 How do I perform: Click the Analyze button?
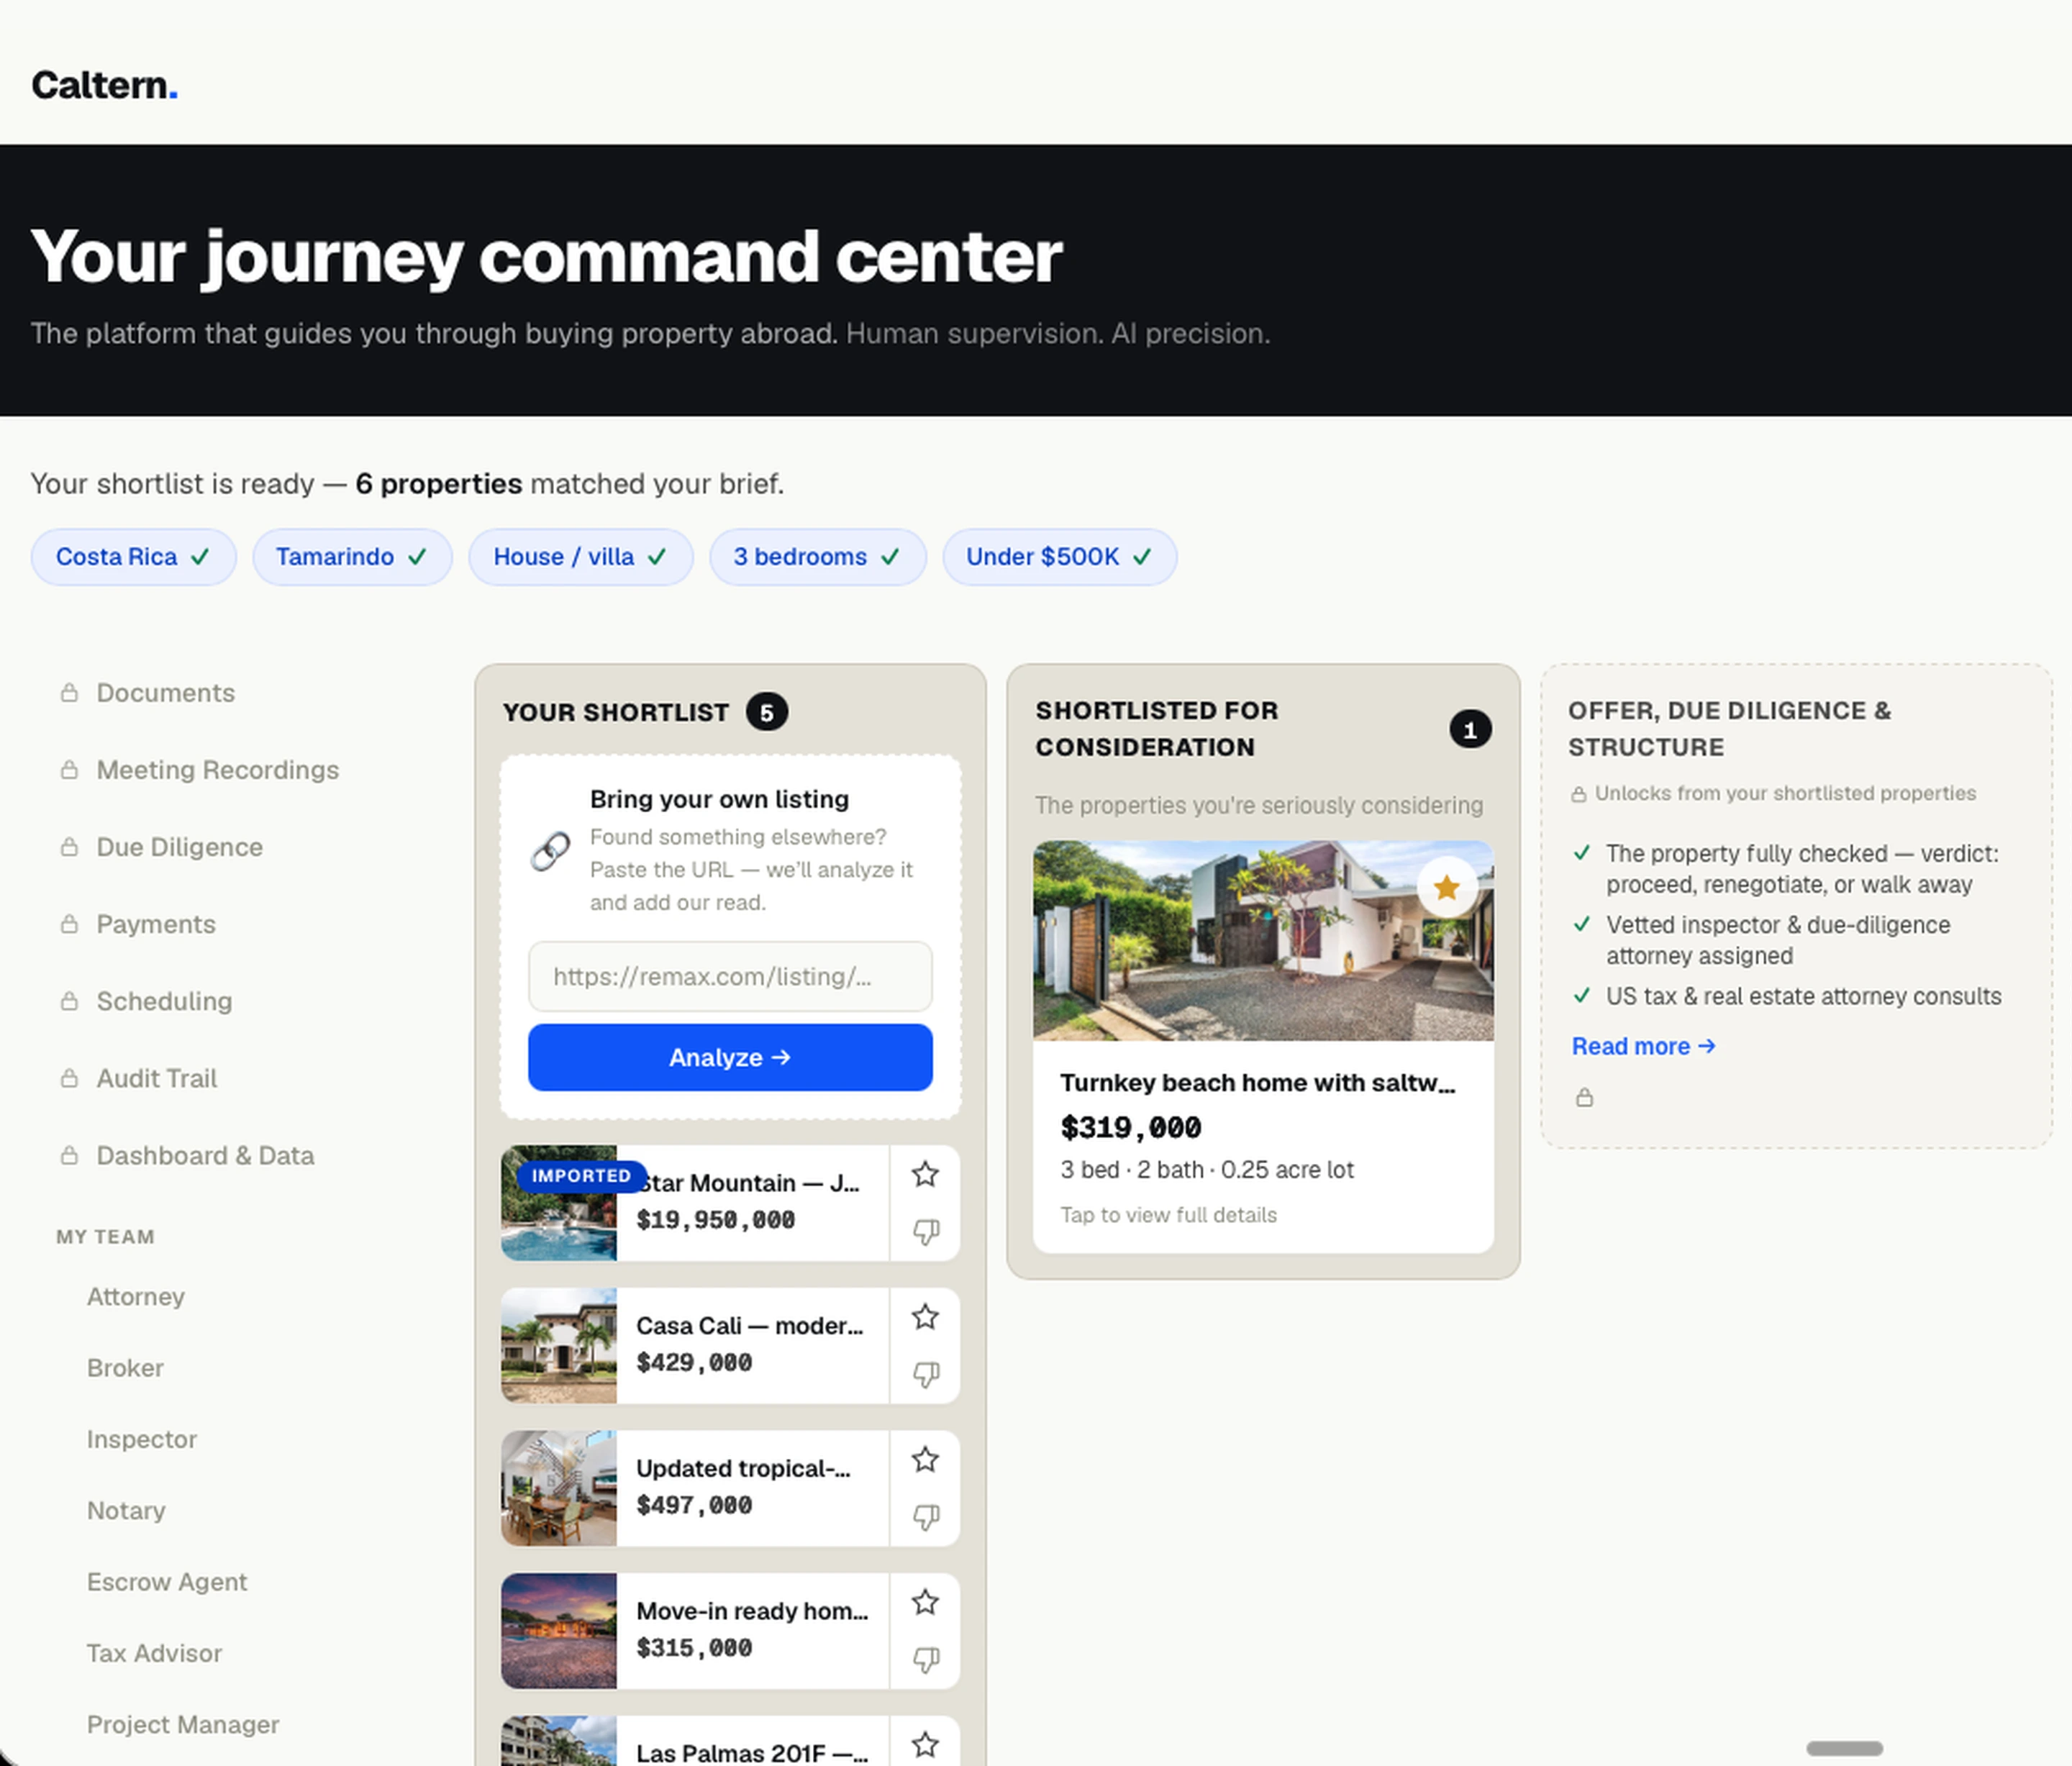(x=730, y=1057)
